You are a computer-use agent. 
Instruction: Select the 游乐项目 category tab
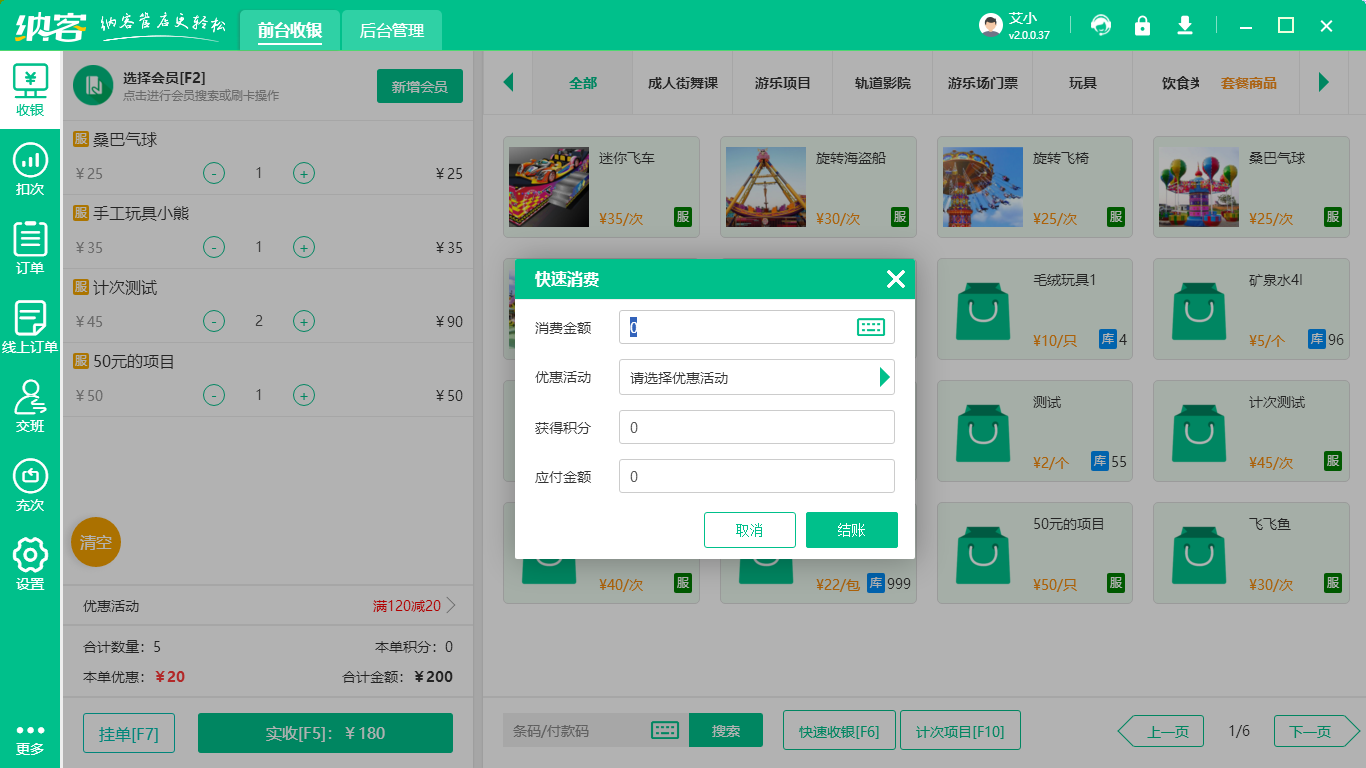point(782,84)
